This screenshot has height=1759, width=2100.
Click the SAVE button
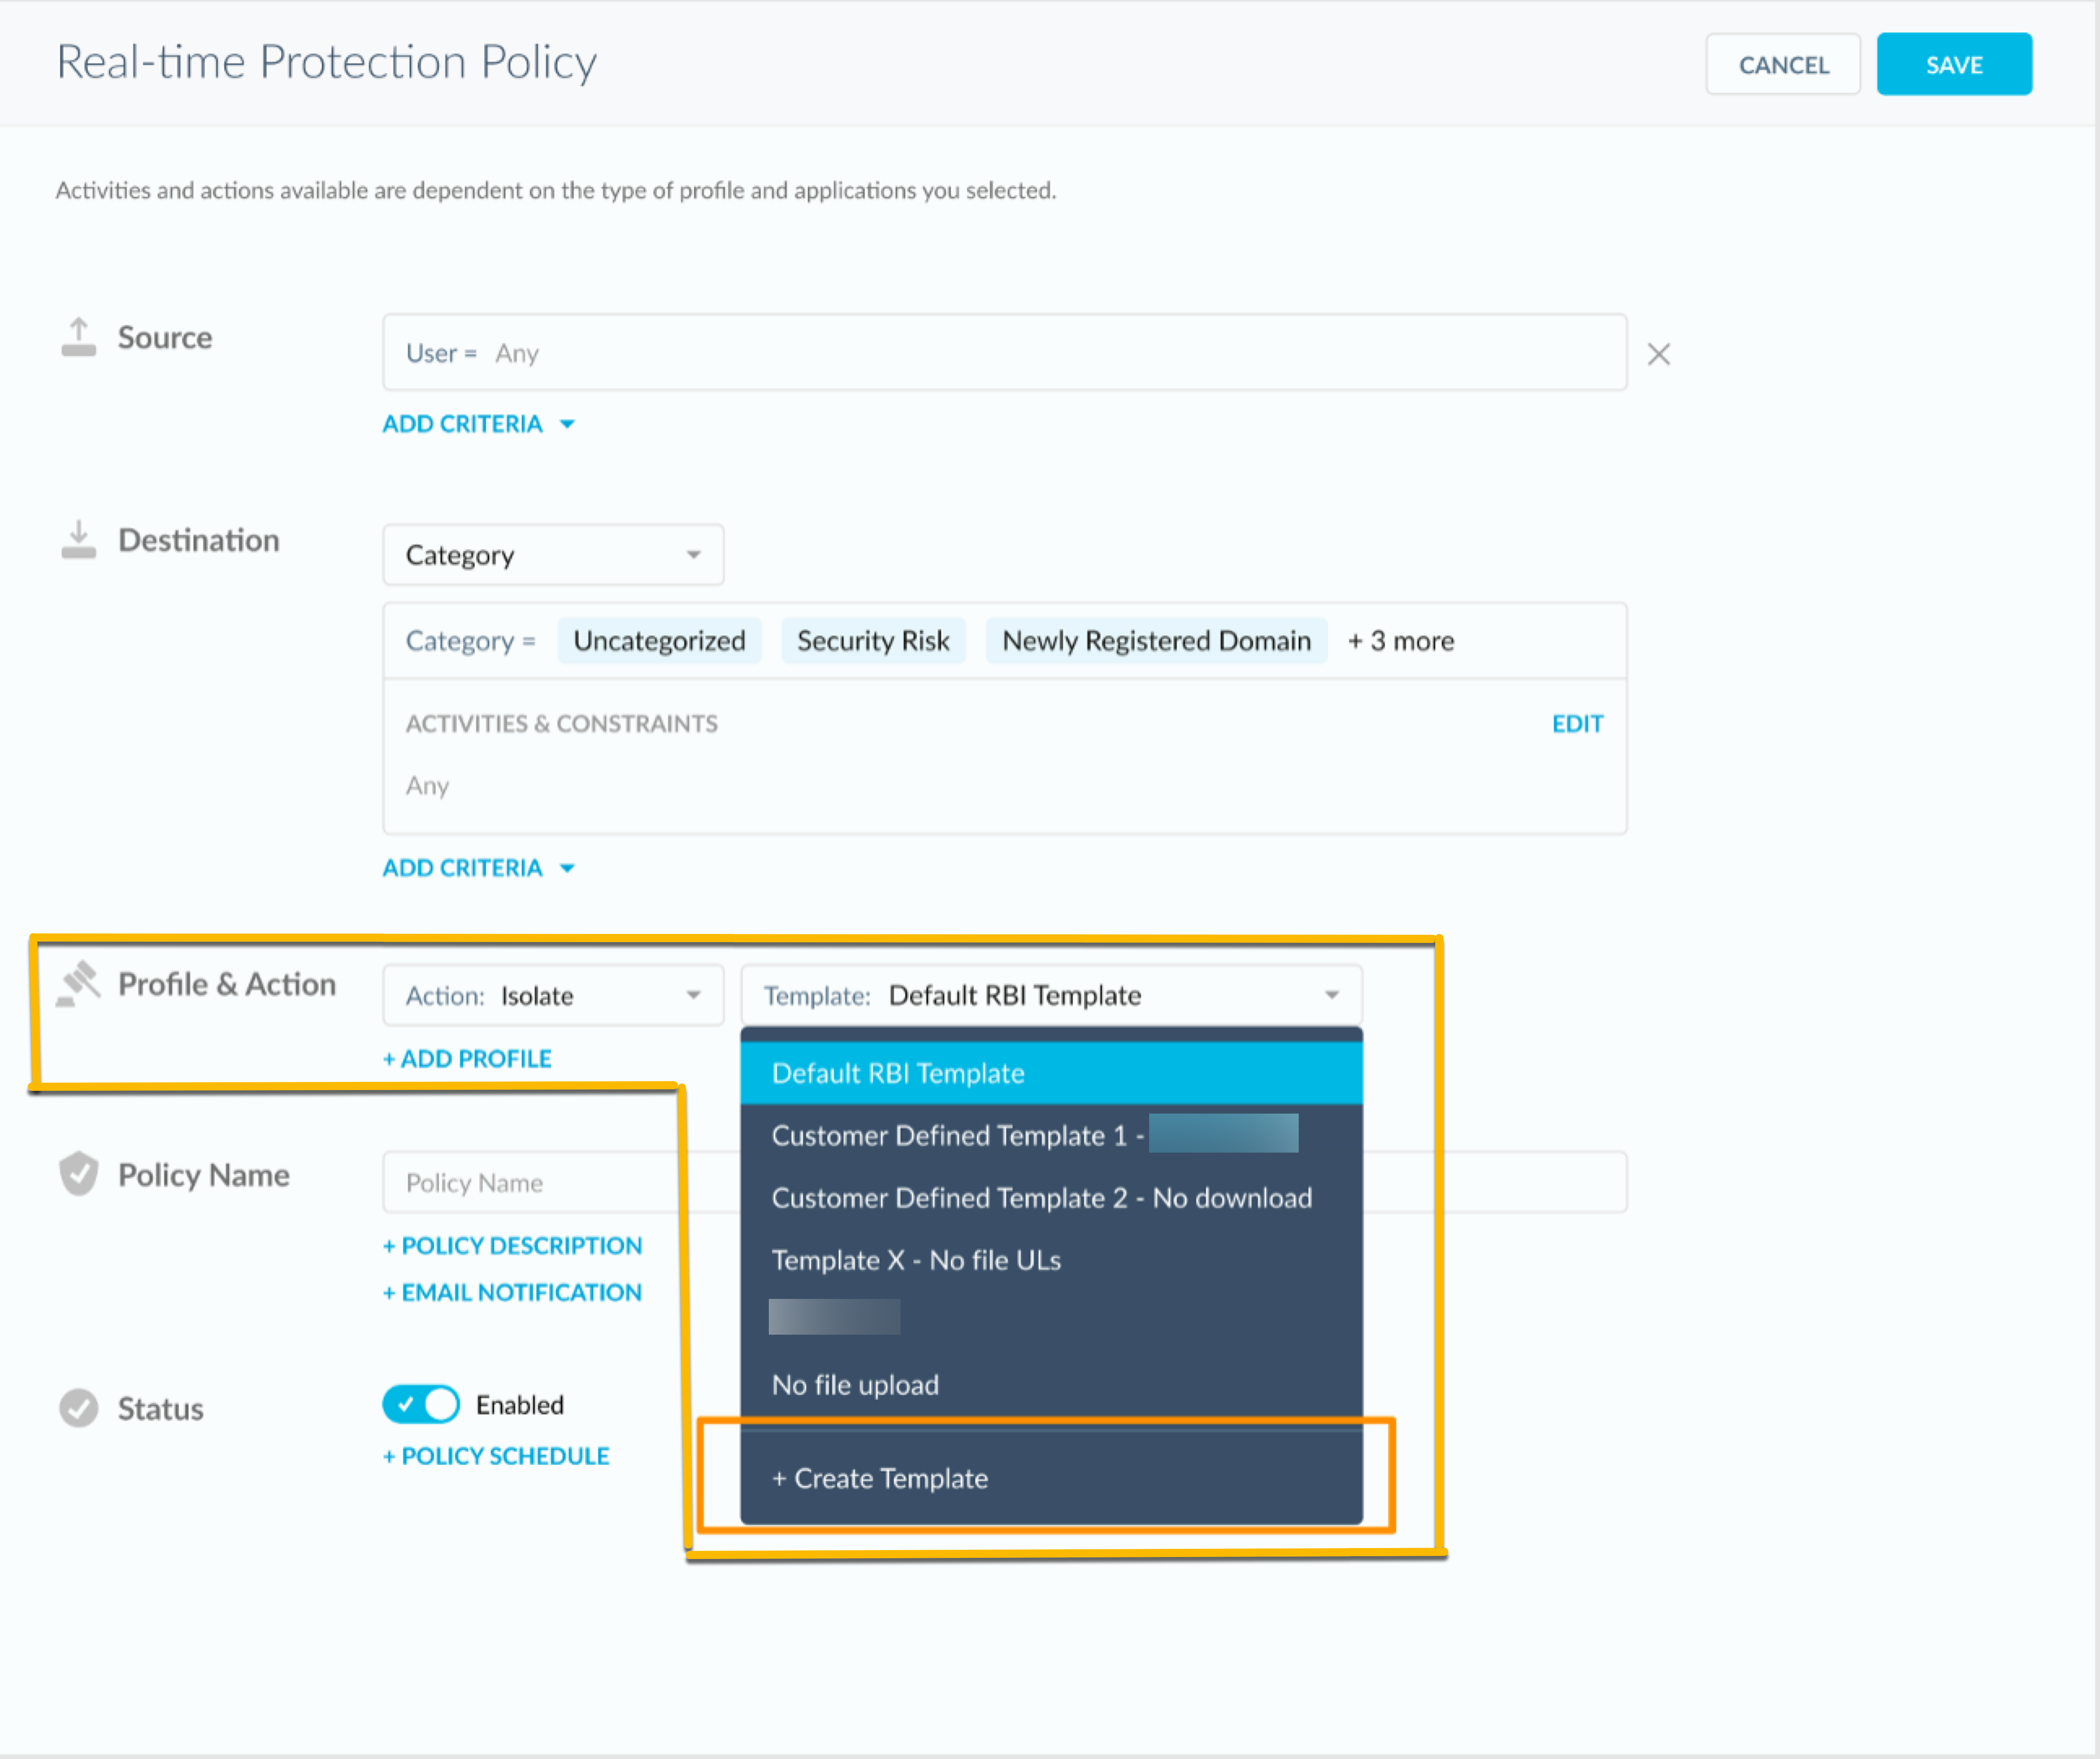pyautogui.click(x=1953, y=63)
